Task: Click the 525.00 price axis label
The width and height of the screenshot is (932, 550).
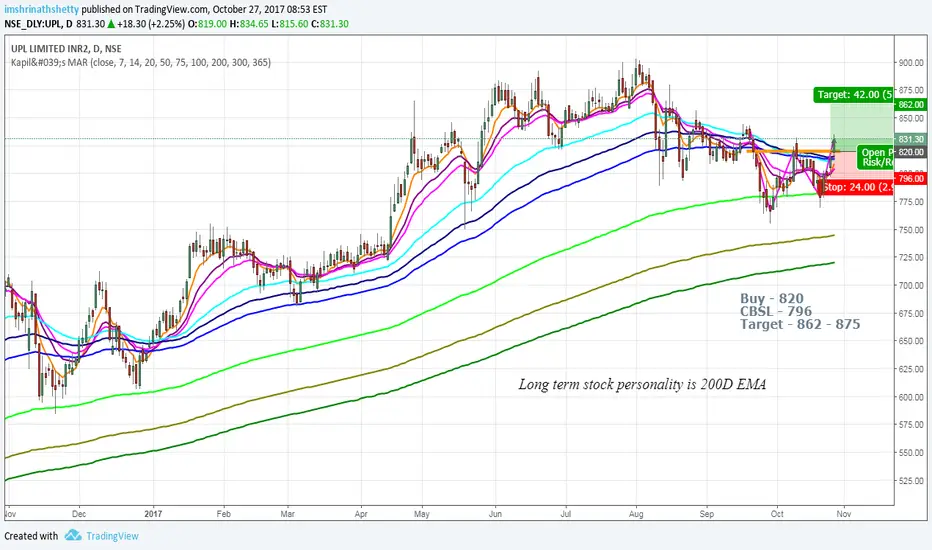Action: [x=911, y=481]
